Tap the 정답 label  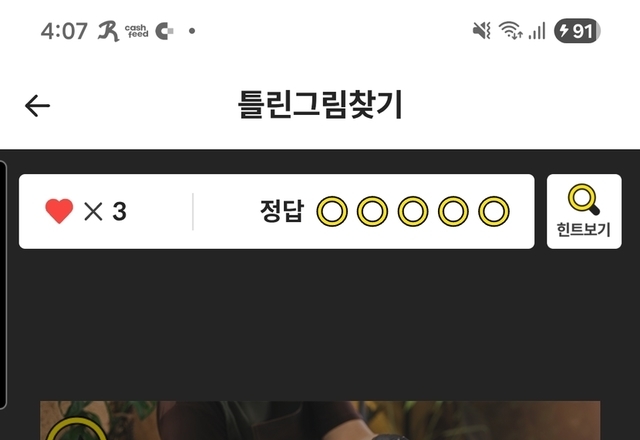pos(282,211)
